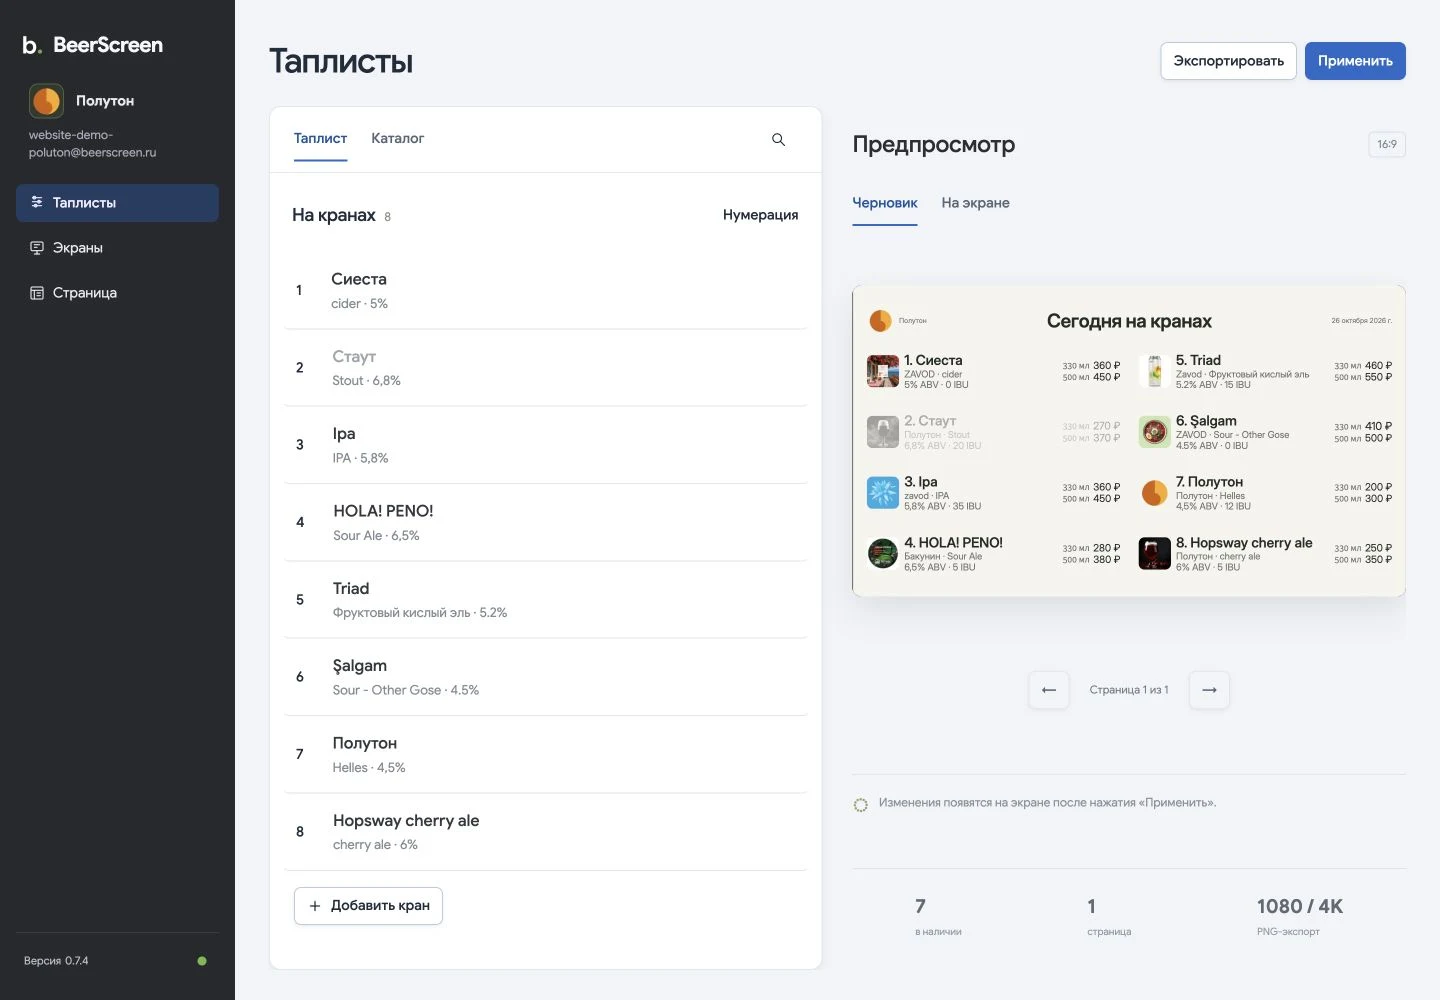The height and width of the screenshot is (1000, 1440).
Task: Click the Предпросмотр heading
Action: point(933,145)
